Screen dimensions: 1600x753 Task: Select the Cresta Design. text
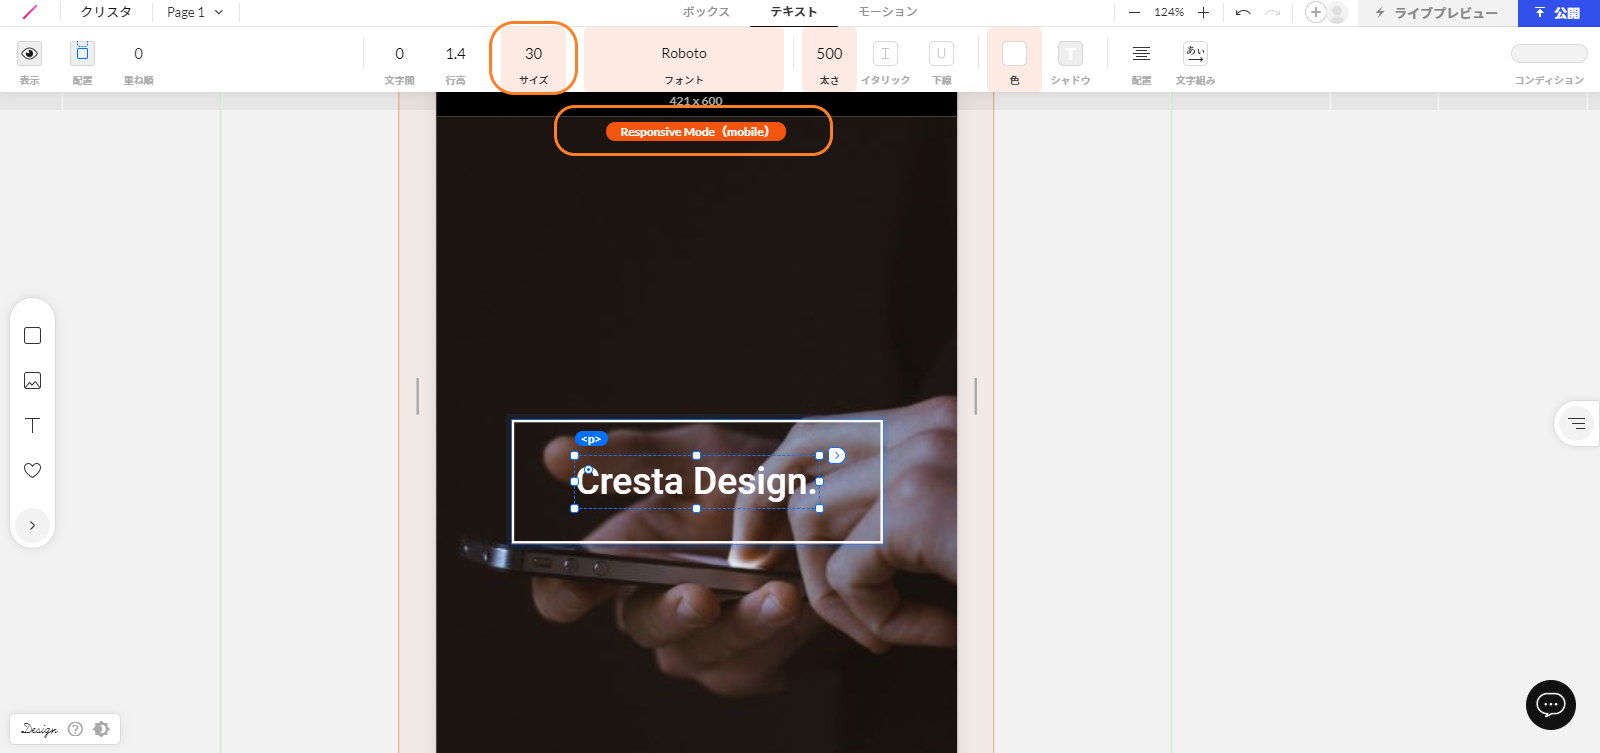pyautogui.click(x=696, y=482)
